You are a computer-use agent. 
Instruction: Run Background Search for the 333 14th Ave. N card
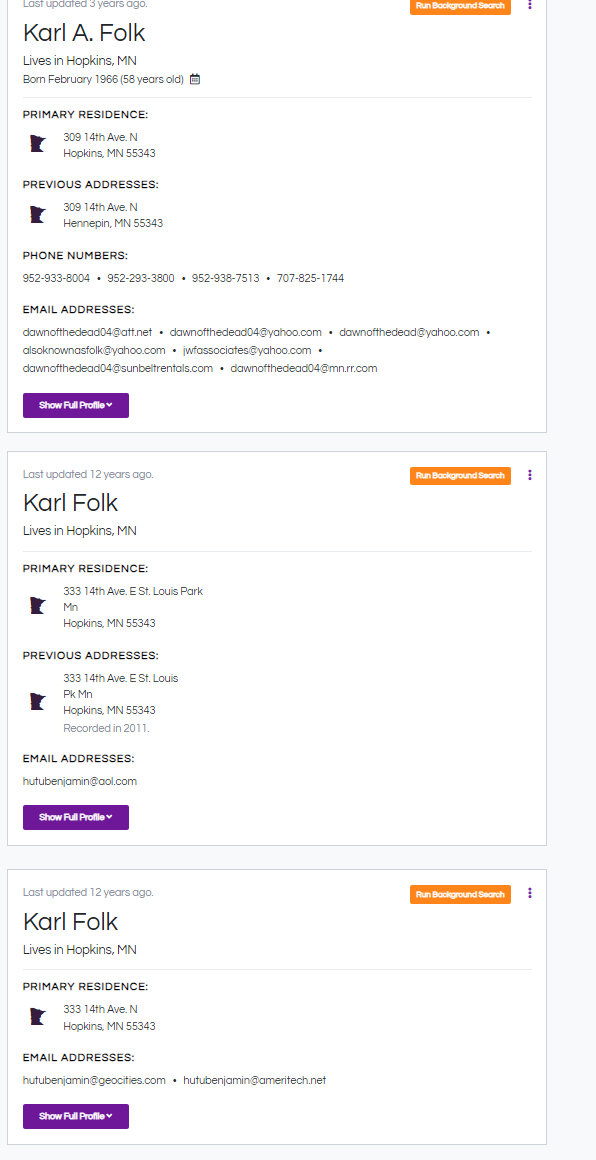coord(460,894)
